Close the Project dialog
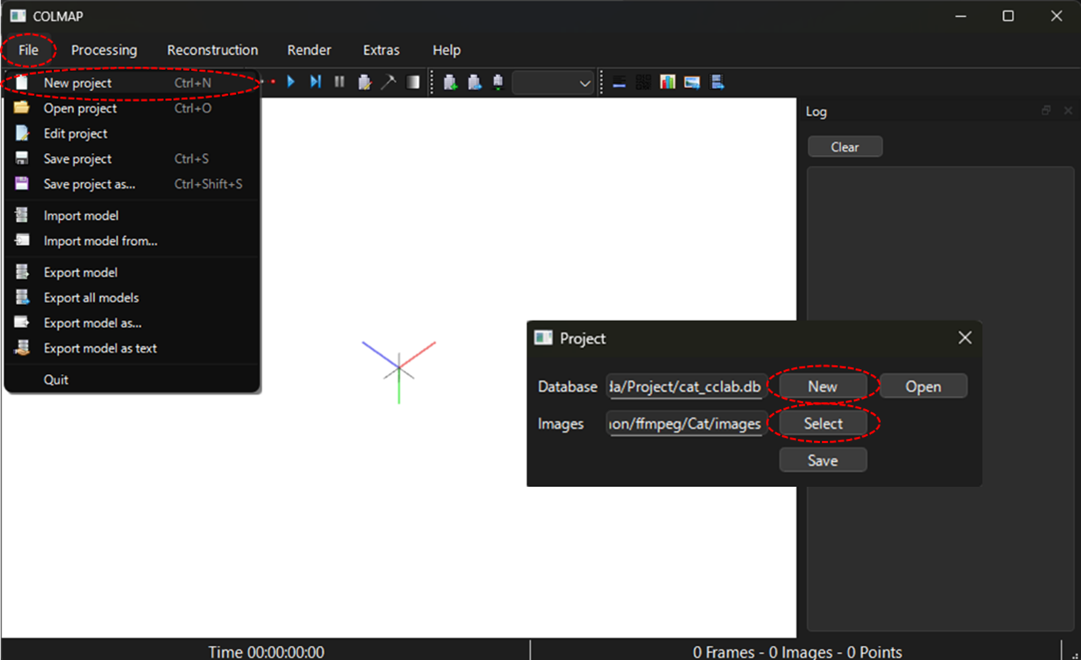The image size is (1081, 660). click(x=964, y=338)
